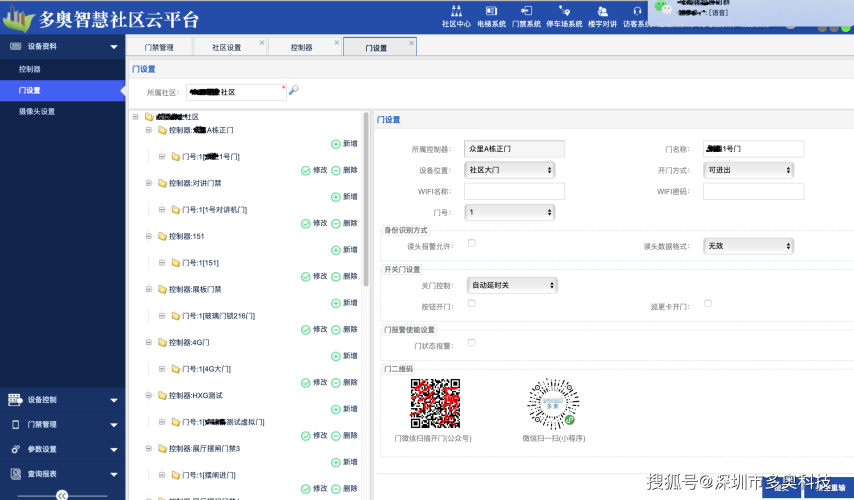Viewport: 854px width, 500px height.
Task: Open 楼宇对讲 module in the top bar
Action: [x=602, y=16]
